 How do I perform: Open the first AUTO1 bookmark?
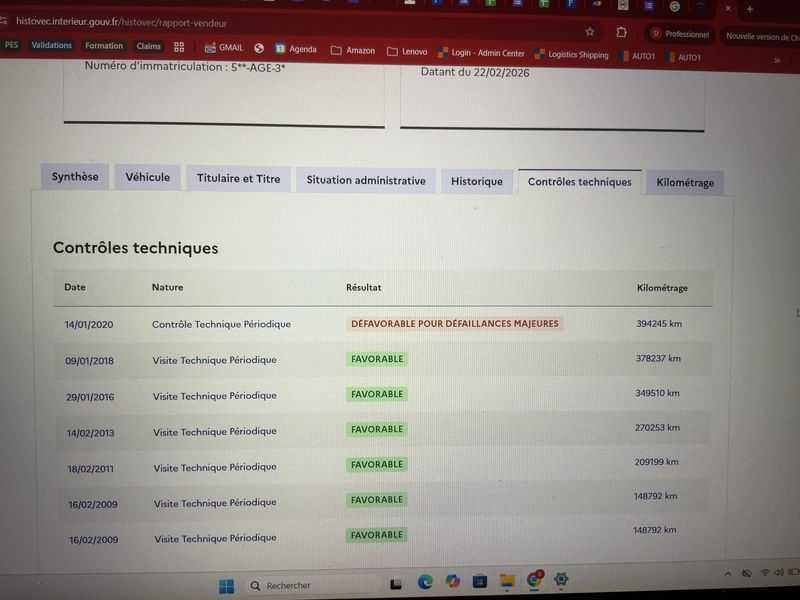coord(637,56)
